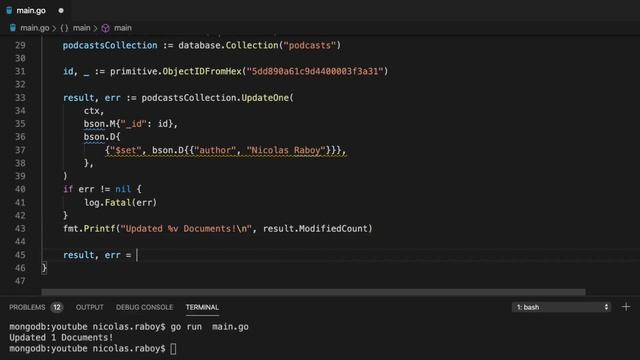Click UpdateOne method call on line 33
Viewport: 640px width, 360px height.
pos(265,98)
